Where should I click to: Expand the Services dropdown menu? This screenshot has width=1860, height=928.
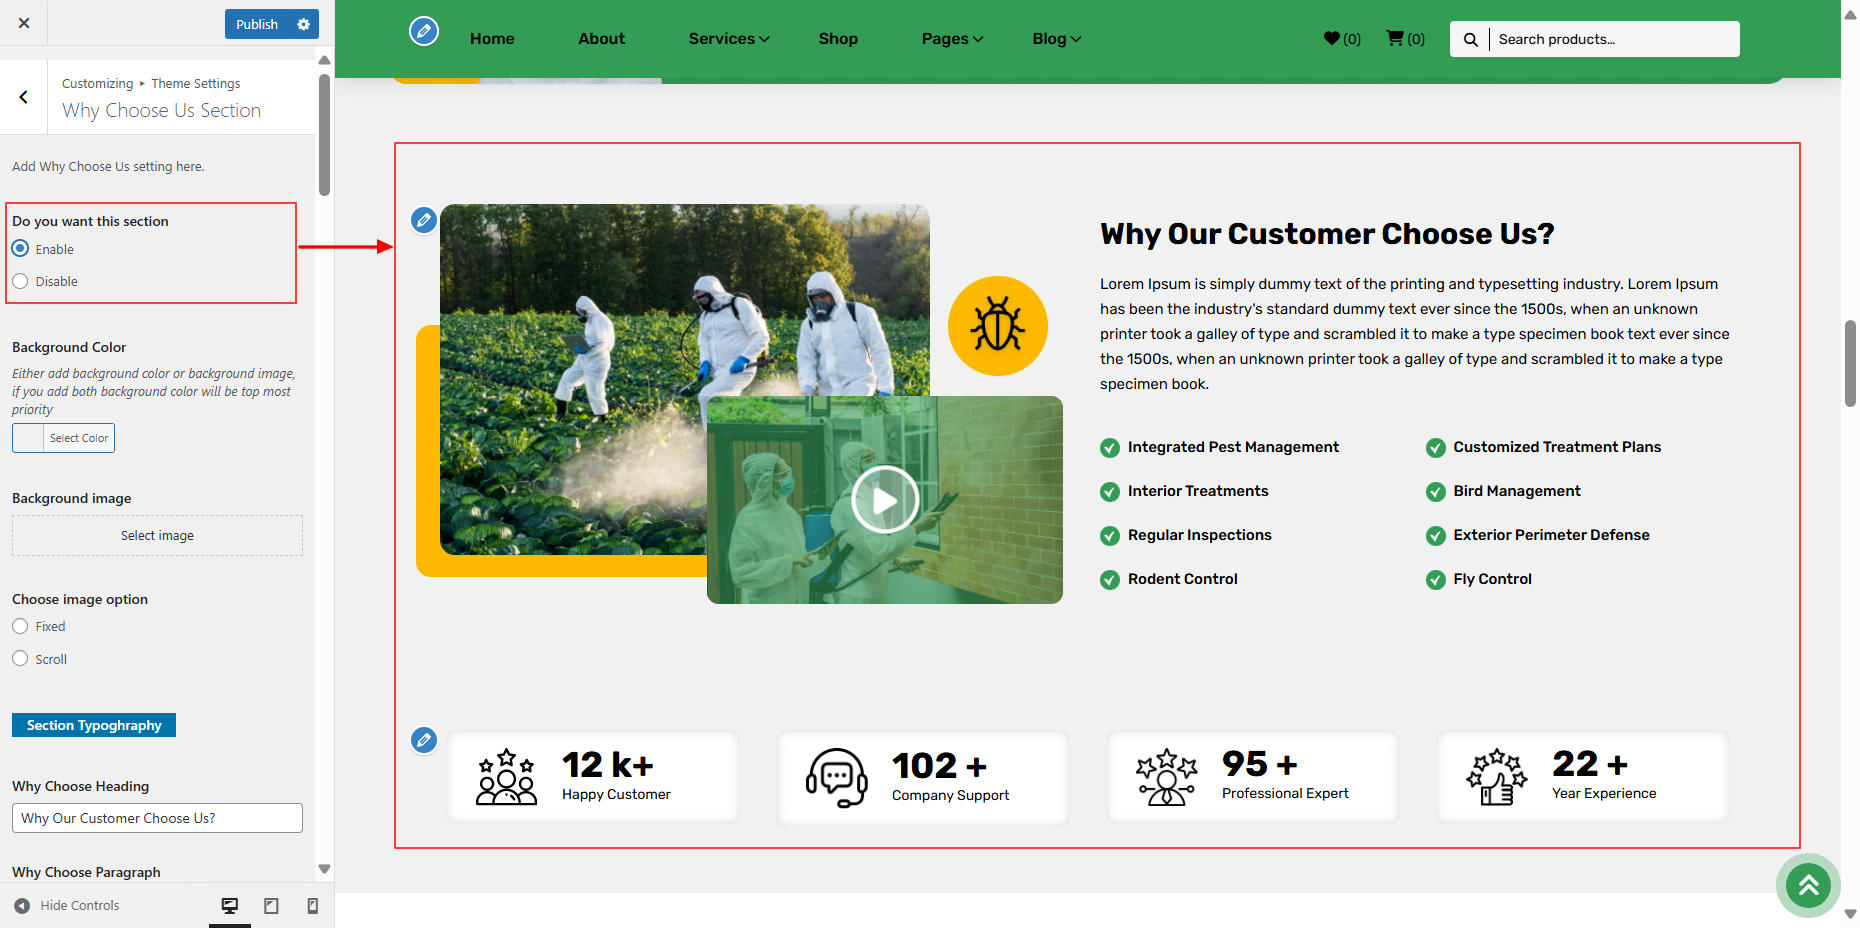[x=728, y=39]
